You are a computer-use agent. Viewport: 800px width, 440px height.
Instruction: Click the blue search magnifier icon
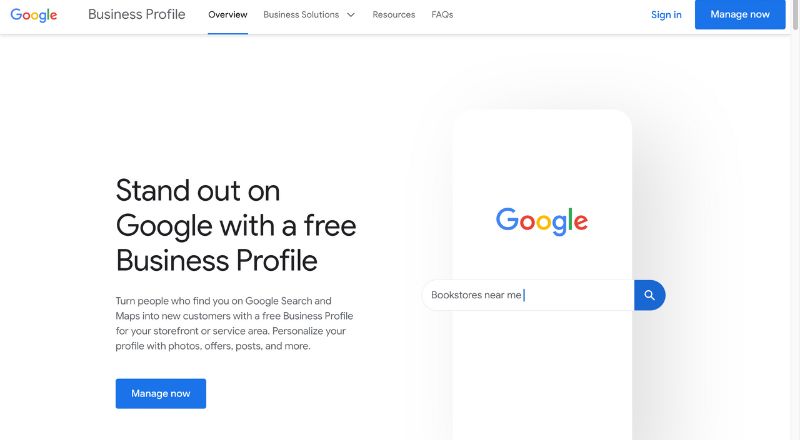click(649, 295)
